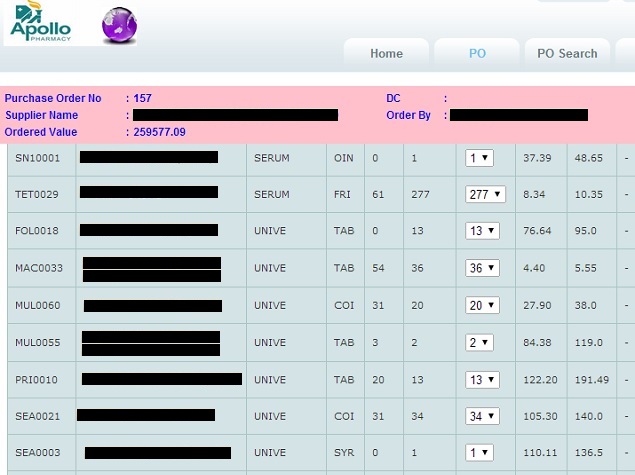Open the quantity dropdown for MUL0055
Viewport: 635px width, 475px height.
478,343
